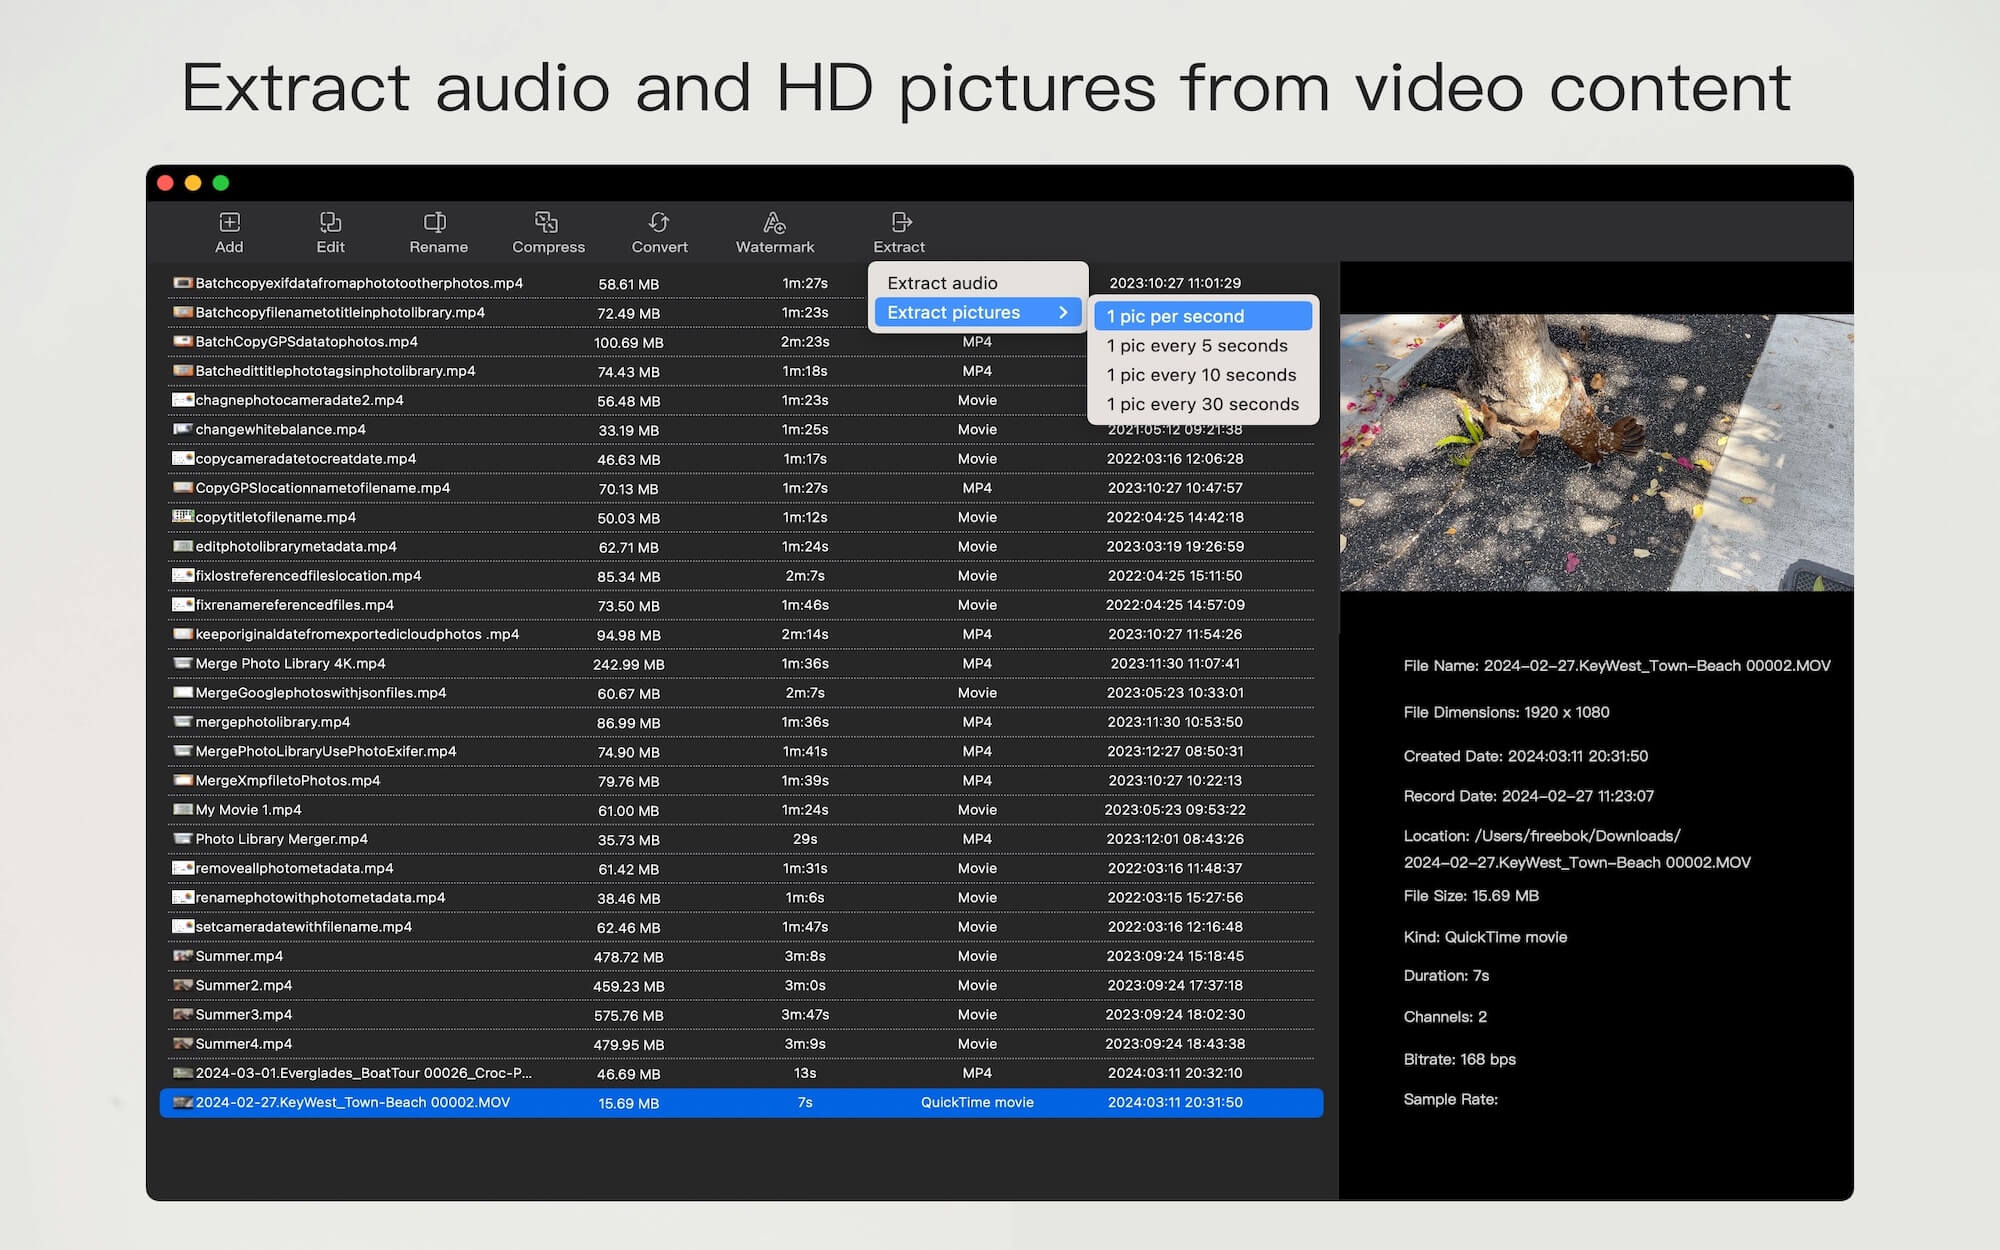This screenshot has width=2000, height=1250.
Task: Click the 13s duration cell
Action: [805, 1073]
